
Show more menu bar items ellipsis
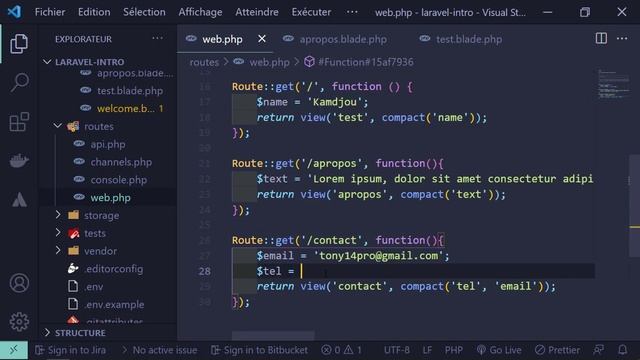[352, 12]
